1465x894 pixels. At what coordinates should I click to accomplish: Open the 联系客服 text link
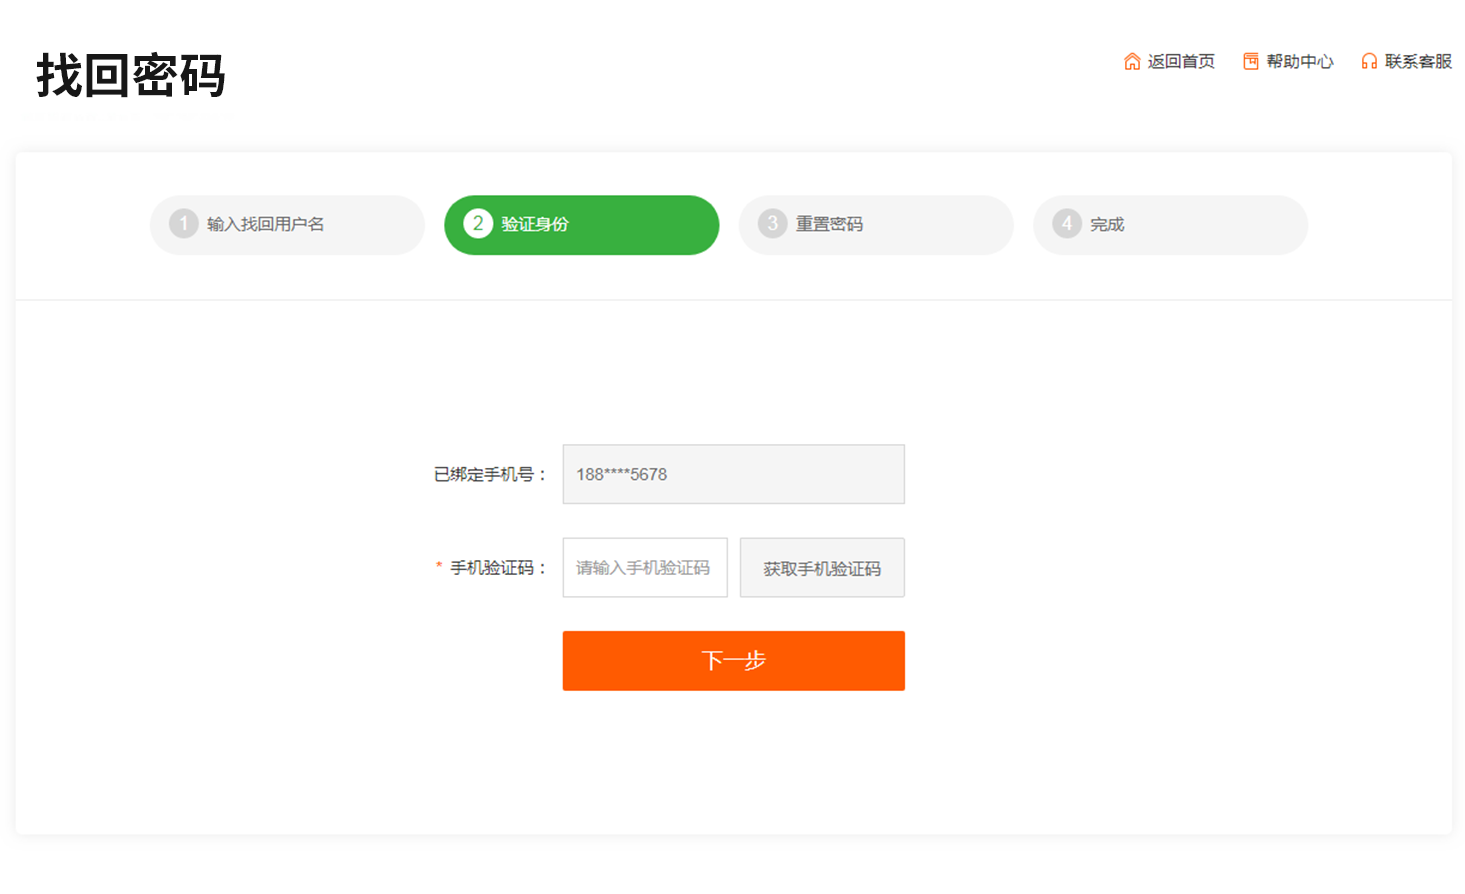[1418, 62]
